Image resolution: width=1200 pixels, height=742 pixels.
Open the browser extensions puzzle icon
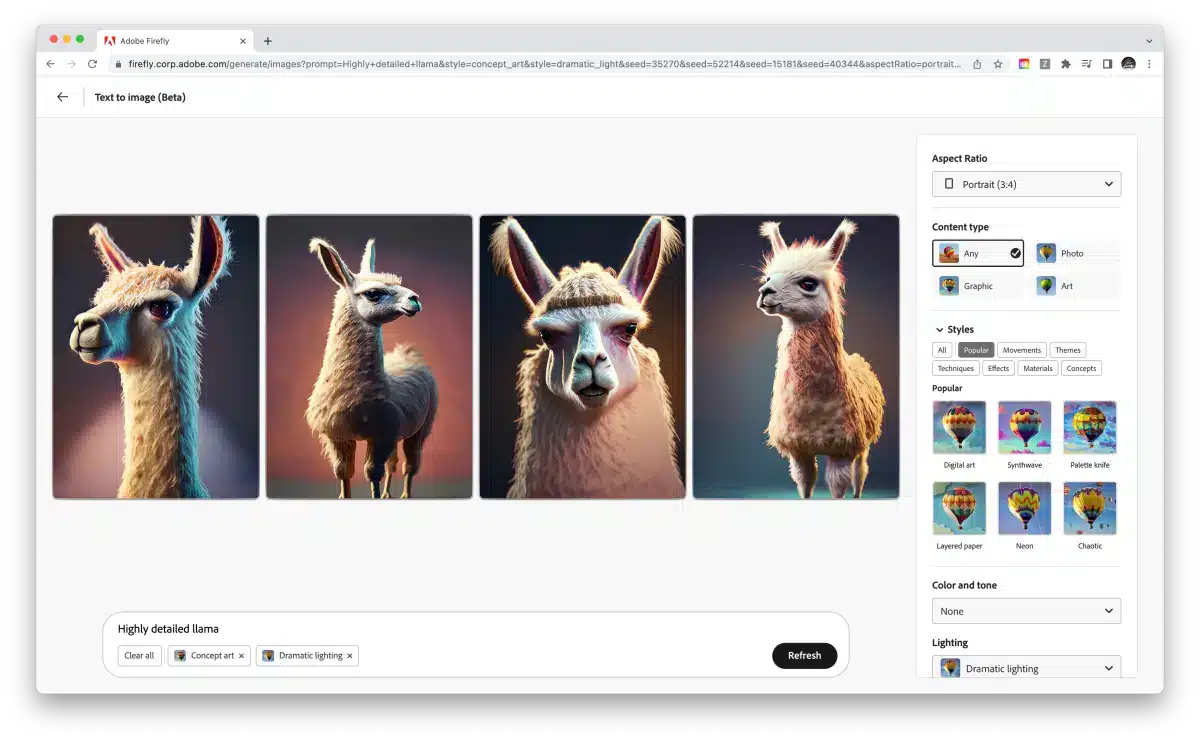(1065, 64)
